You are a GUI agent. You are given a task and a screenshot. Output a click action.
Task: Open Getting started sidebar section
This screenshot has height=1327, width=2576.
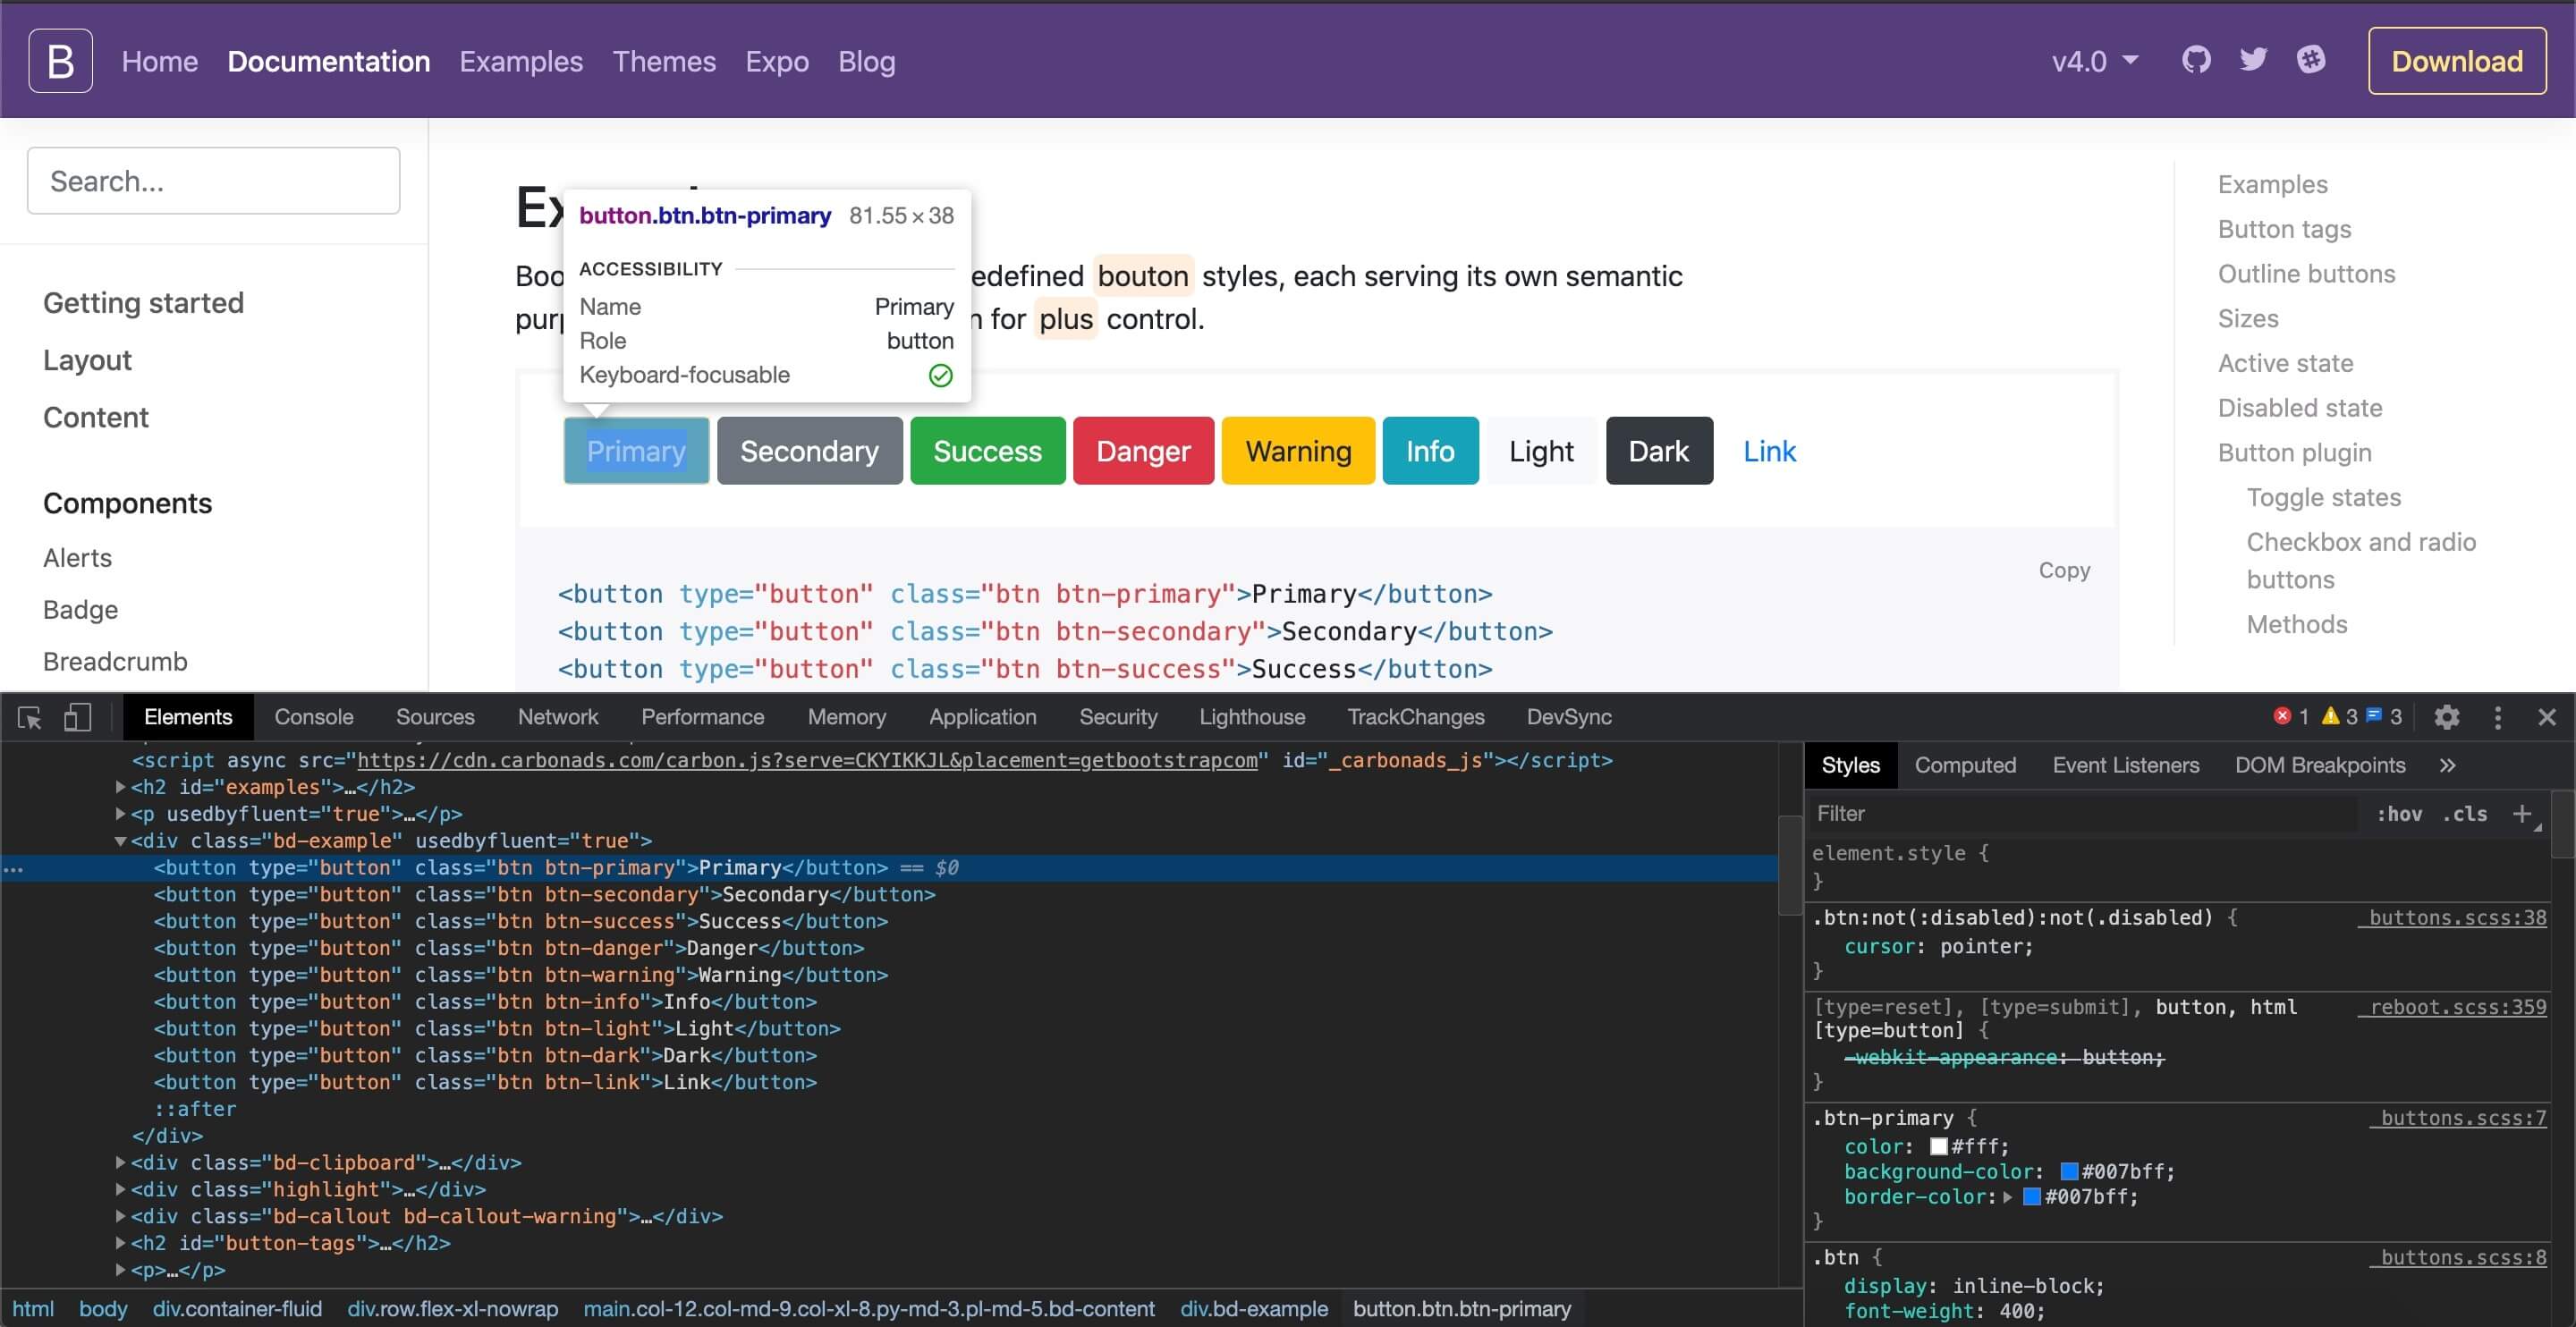143,303
